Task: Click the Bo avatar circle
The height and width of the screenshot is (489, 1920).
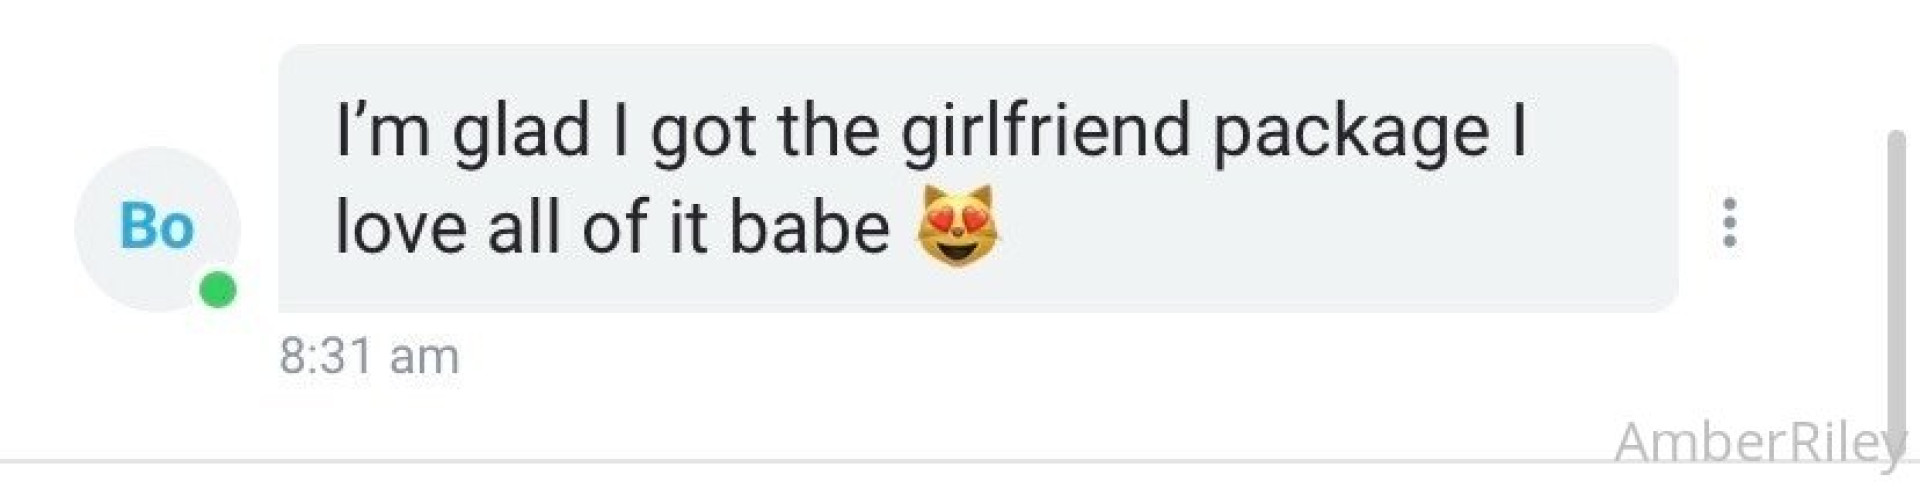Action: tap(157, 229)
